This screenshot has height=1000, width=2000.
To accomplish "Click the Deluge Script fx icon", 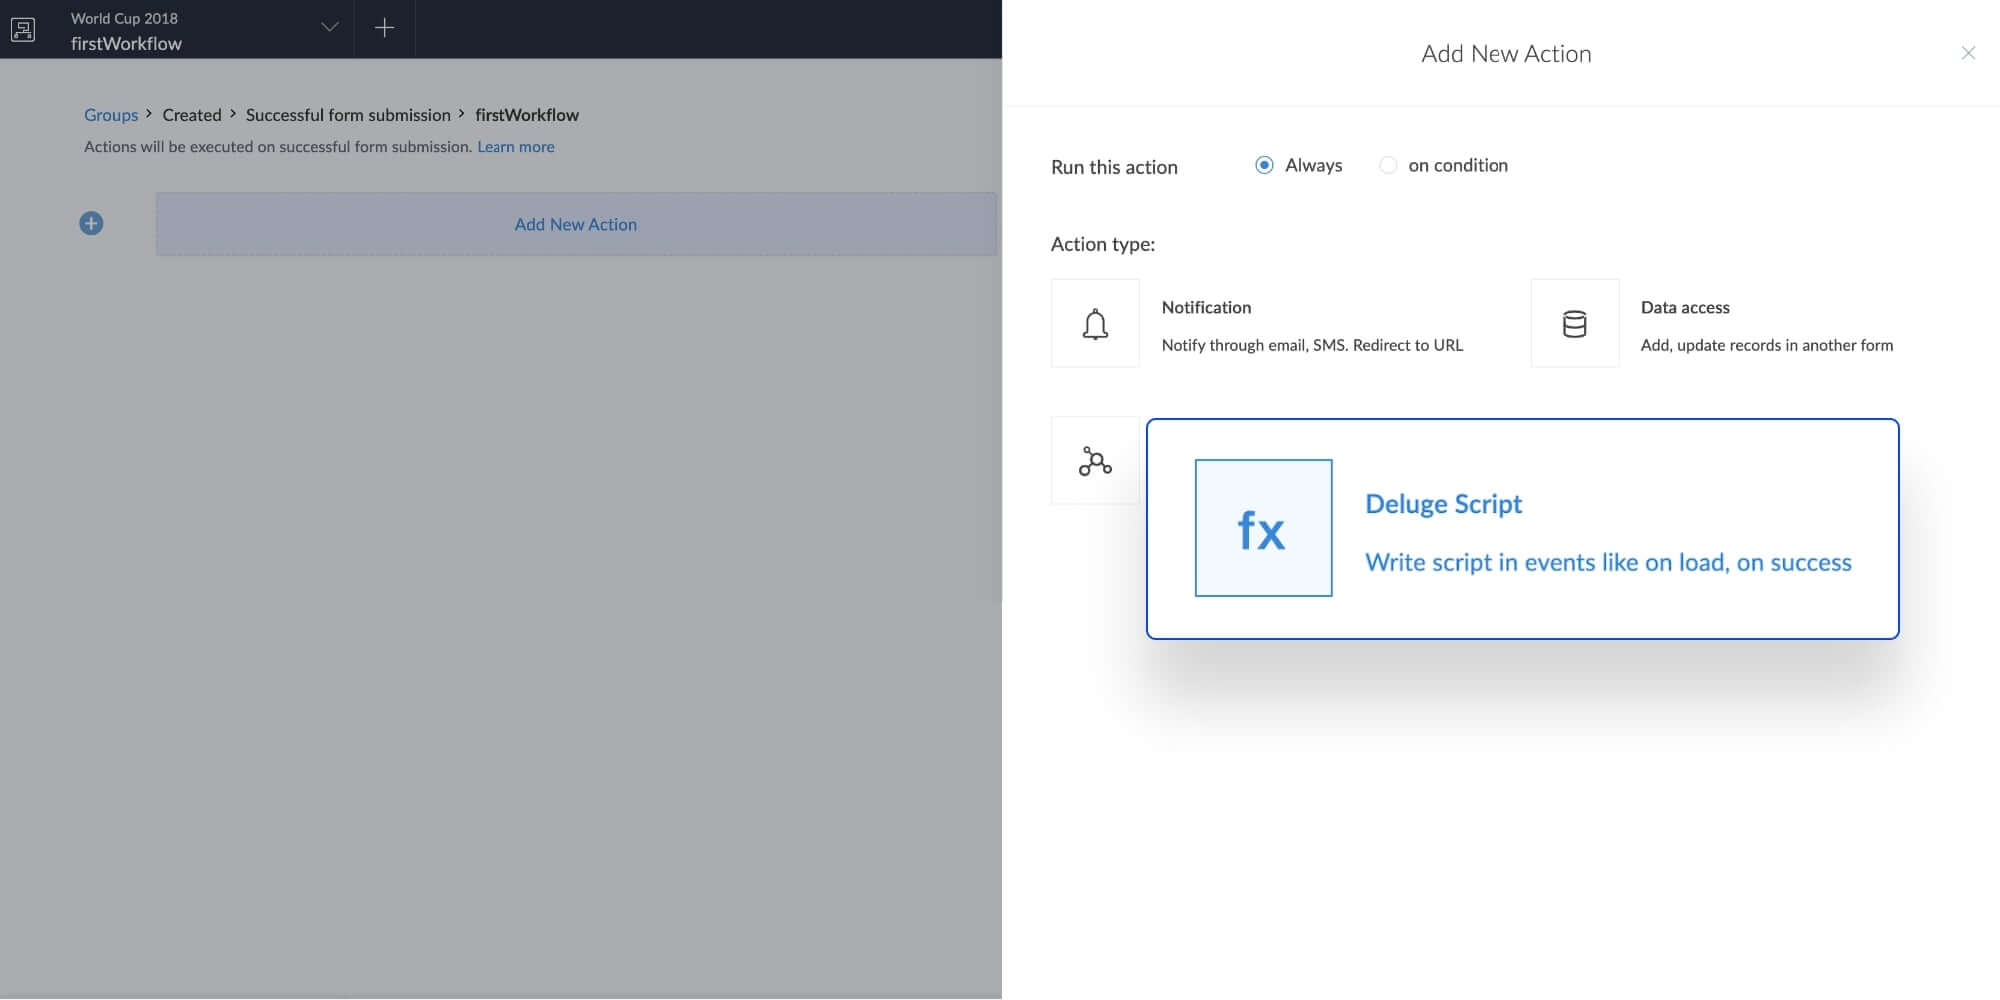I will pos(1263,528).
